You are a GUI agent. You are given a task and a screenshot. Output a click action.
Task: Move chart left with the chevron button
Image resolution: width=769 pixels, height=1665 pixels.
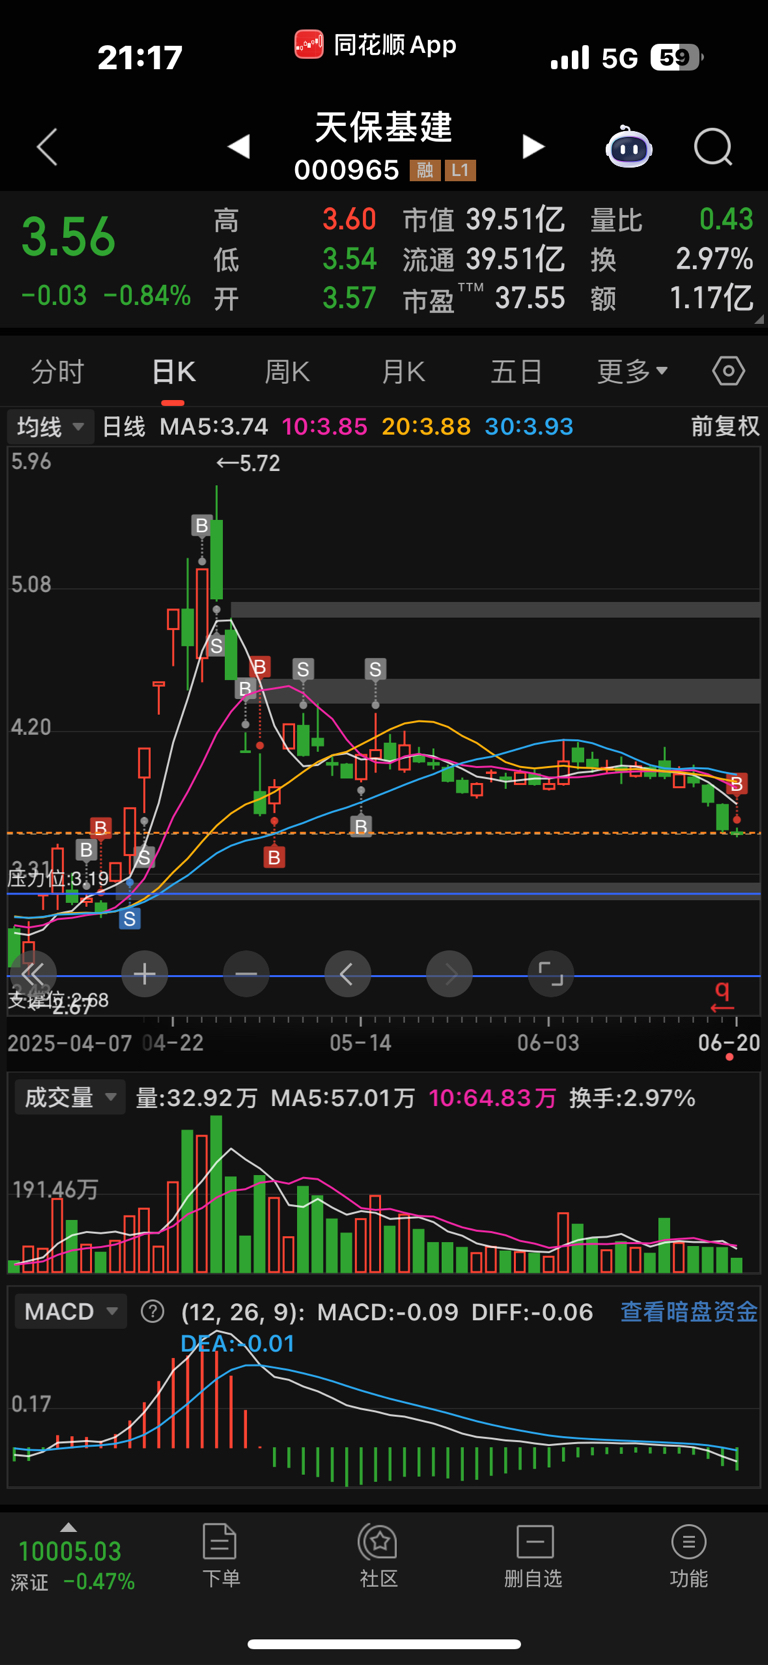pyautogui.click(x=347, y=974)
